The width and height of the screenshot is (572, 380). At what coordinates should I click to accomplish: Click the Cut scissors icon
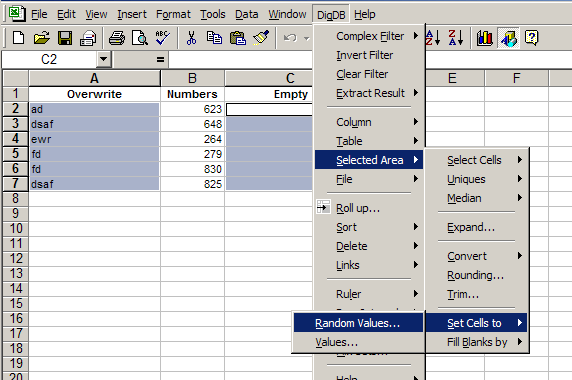coord(191,38)
